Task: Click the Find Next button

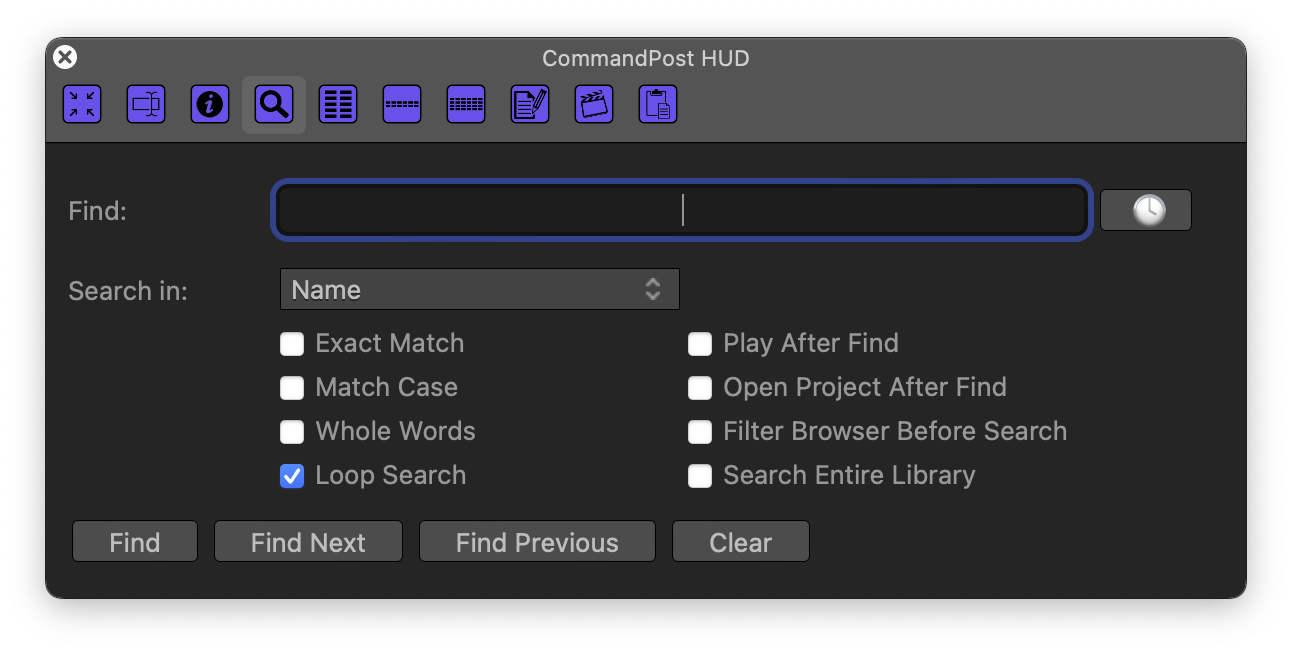Action: click(x=308, y=542)
